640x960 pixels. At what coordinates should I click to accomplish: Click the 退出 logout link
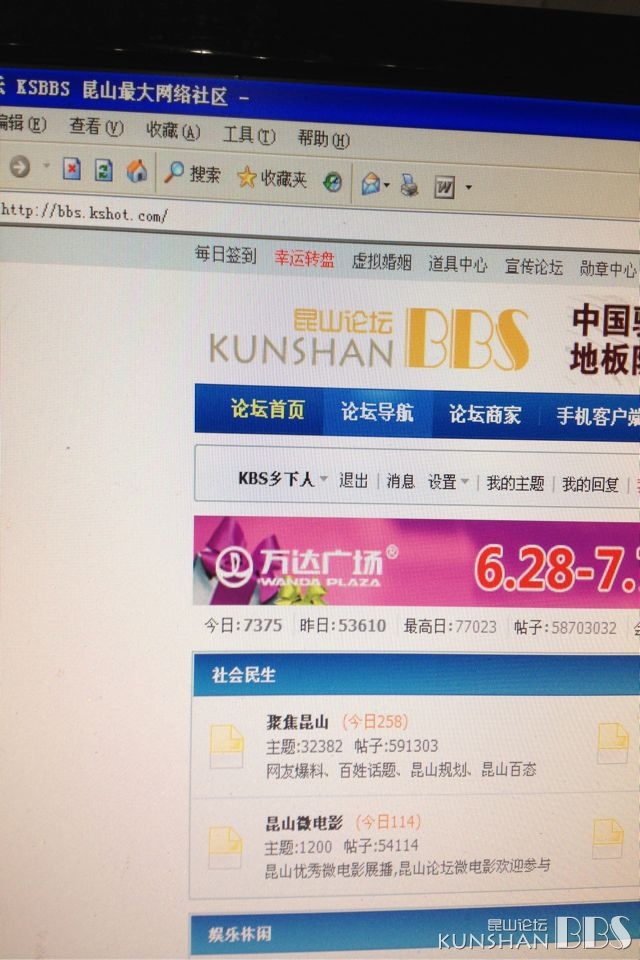pyautogui.click(x=353, y=481)
